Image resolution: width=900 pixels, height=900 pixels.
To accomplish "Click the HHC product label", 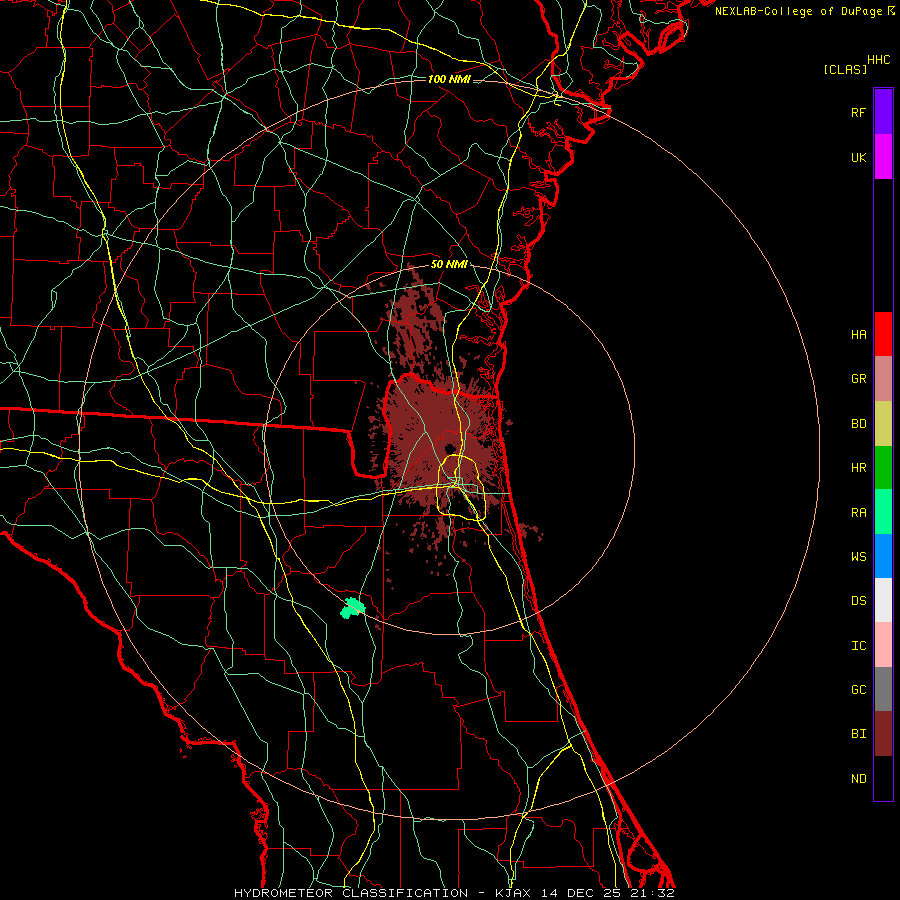I will [878, 60].
